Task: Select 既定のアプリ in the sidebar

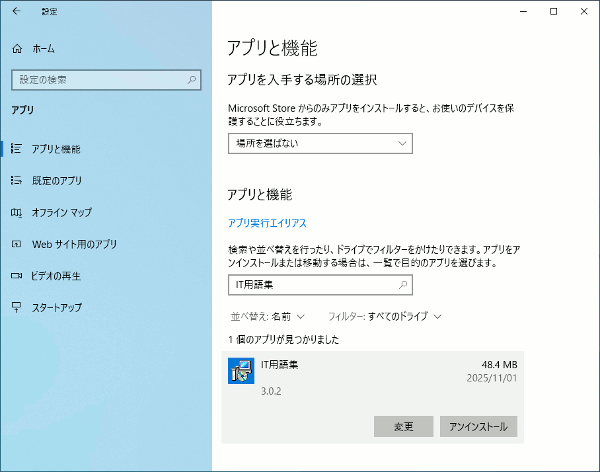Action: click(57, 181)
